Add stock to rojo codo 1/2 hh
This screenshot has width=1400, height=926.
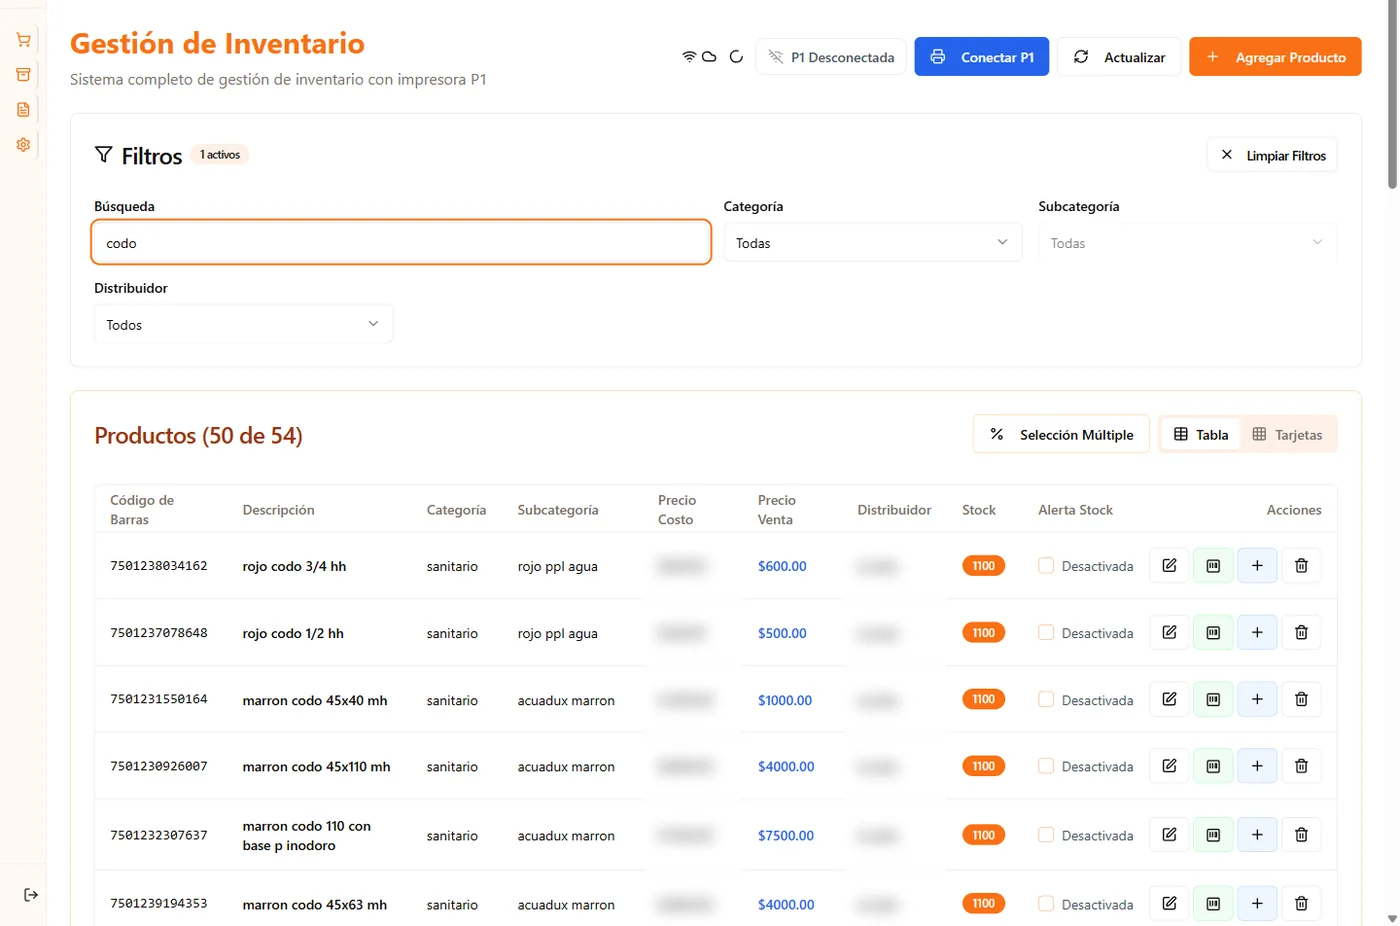pos(1257,633)
